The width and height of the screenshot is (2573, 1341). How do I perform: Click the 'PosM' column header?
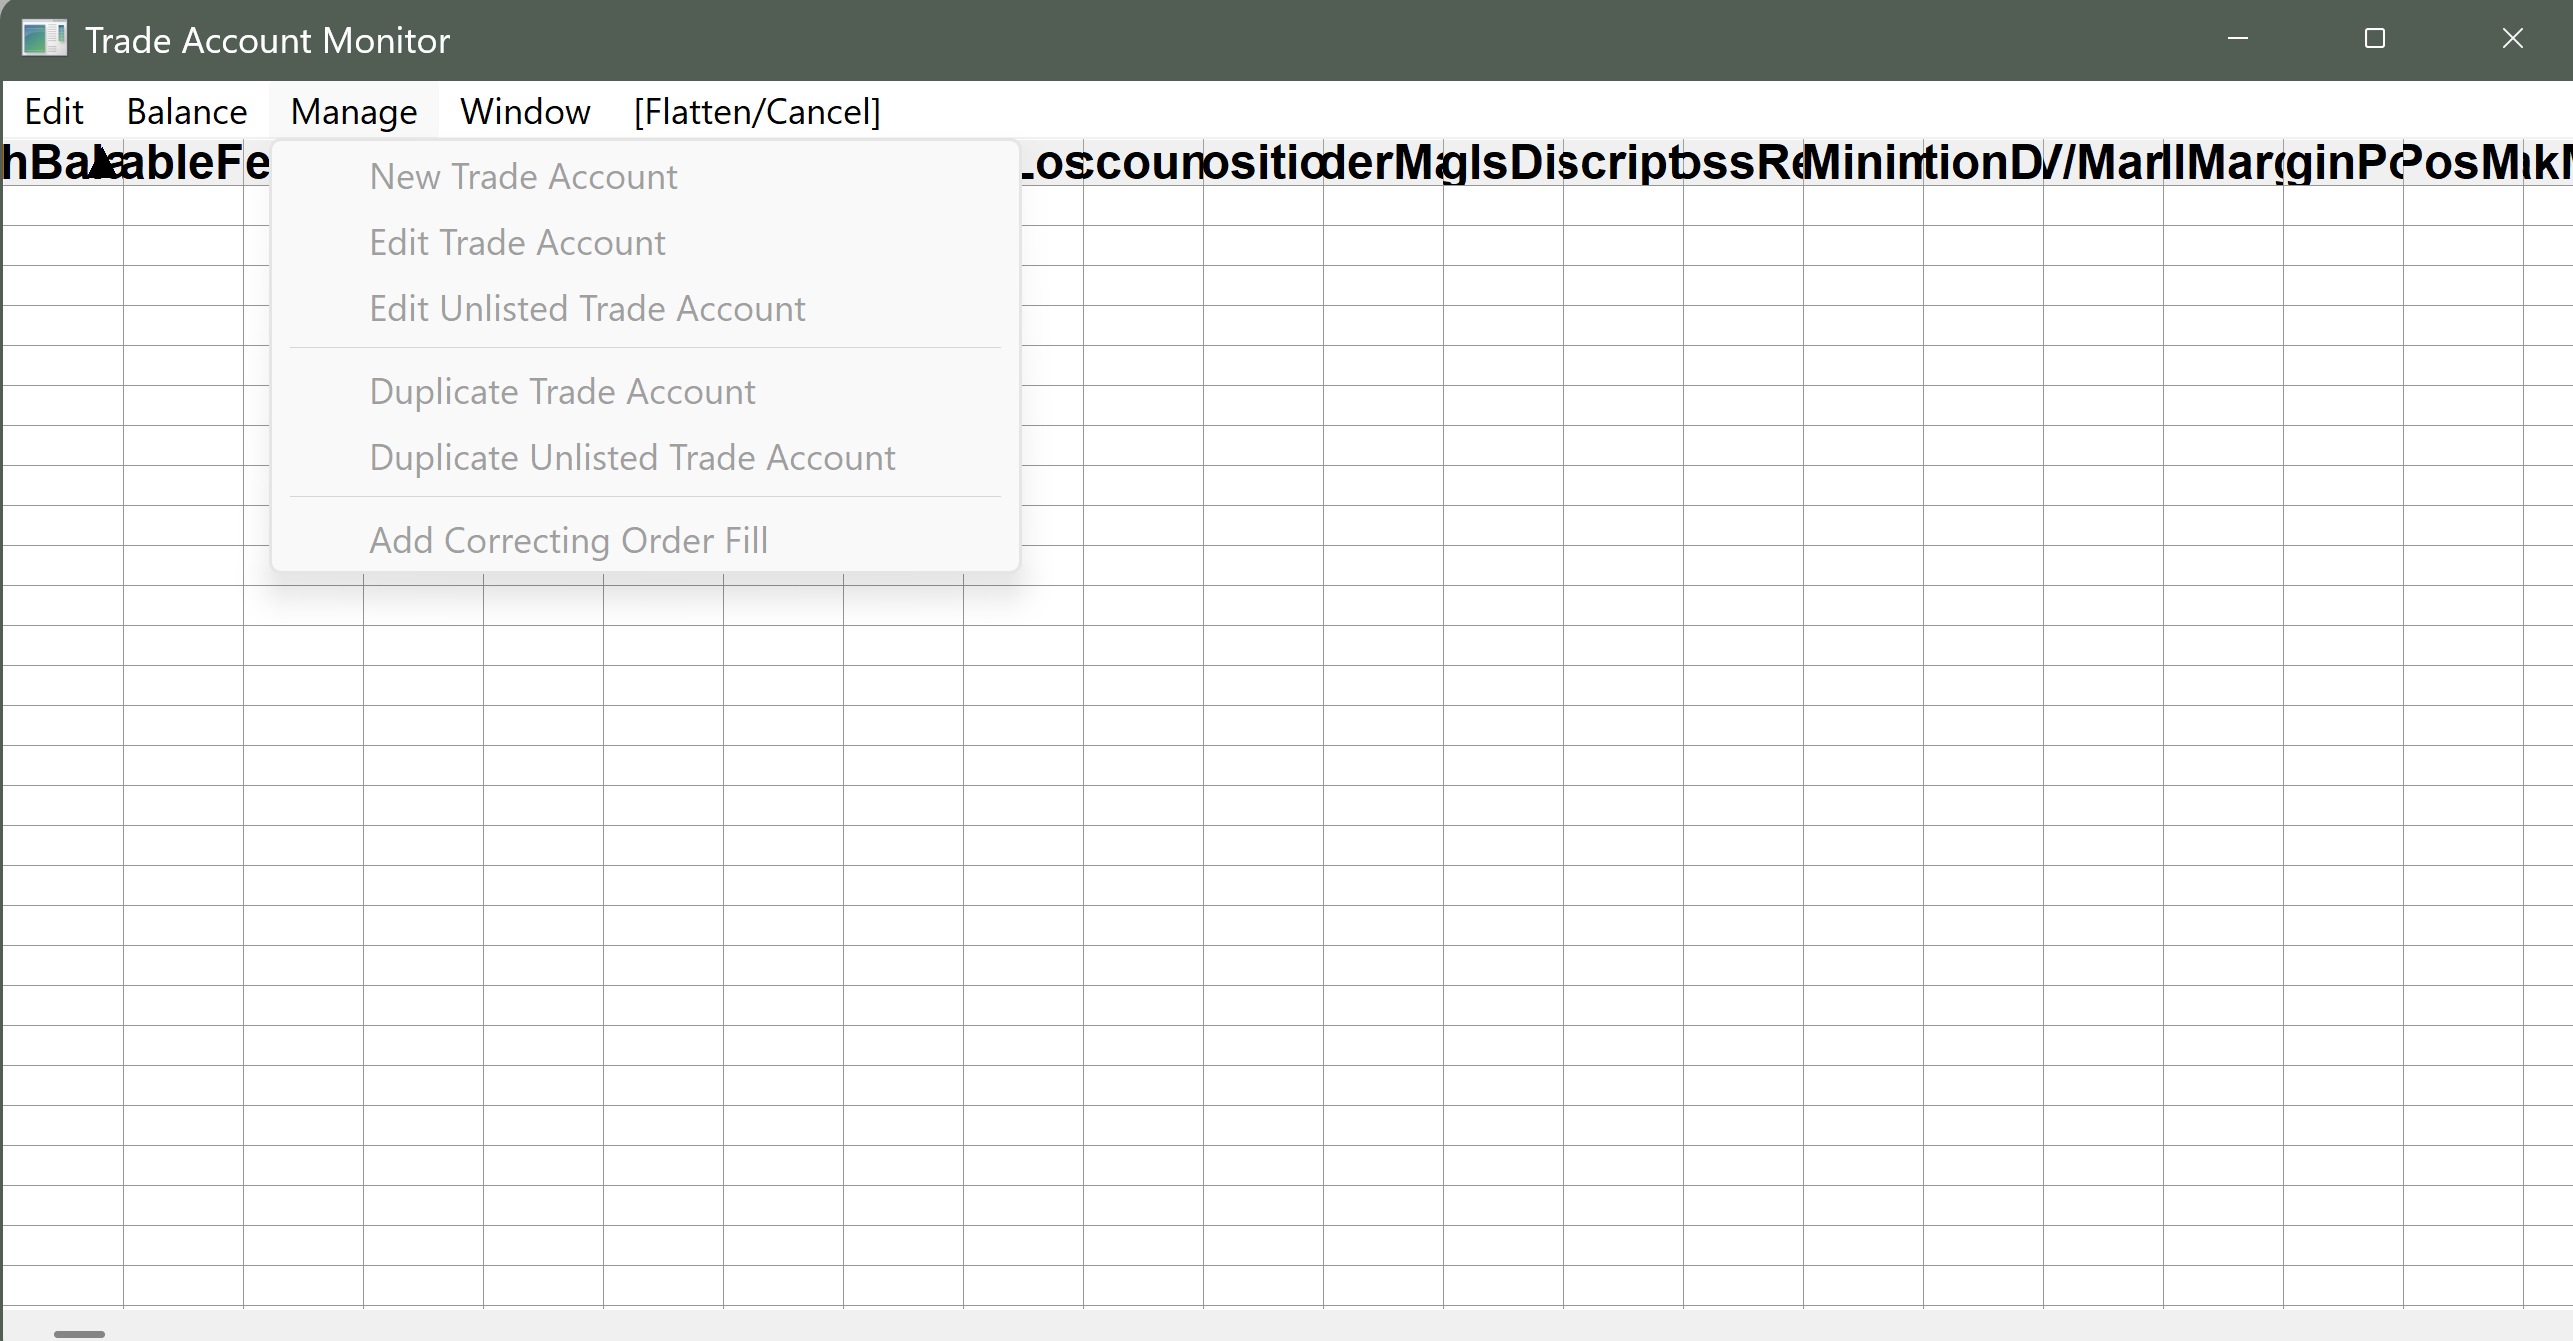[x=2460, y=163]
